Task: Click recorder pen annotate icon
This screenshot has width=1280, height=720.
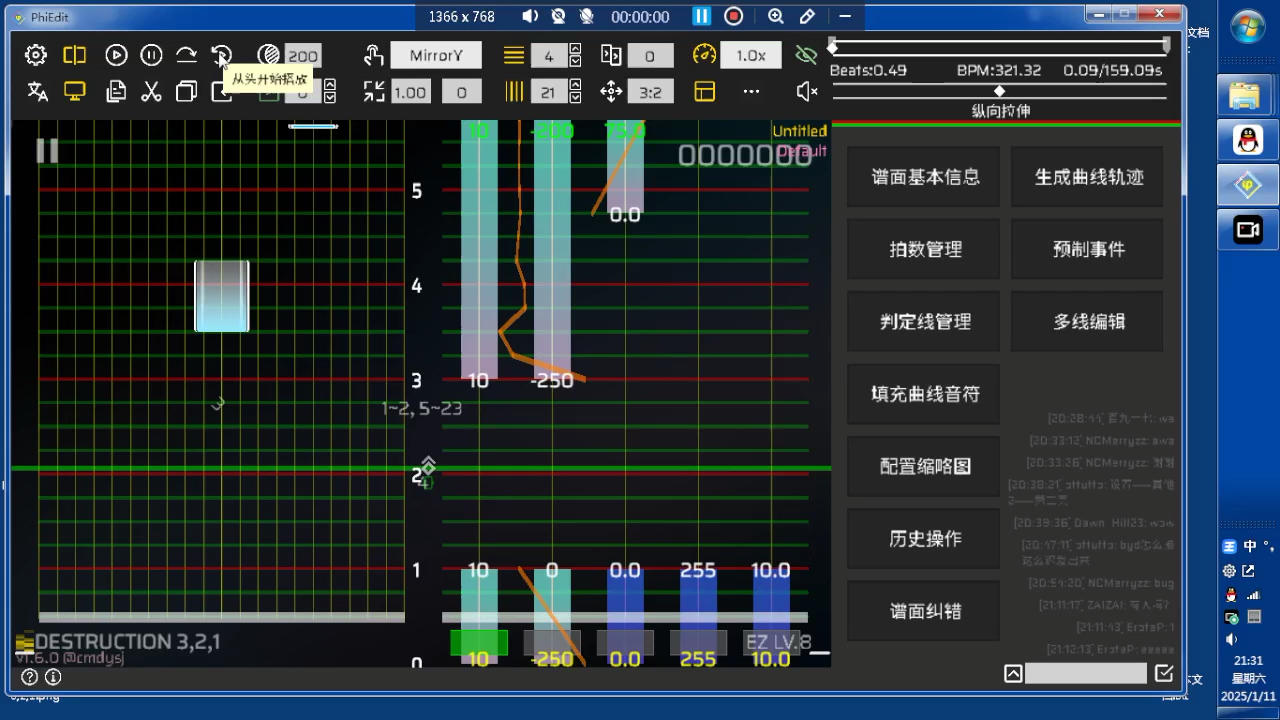Action: tap(807, 16)
